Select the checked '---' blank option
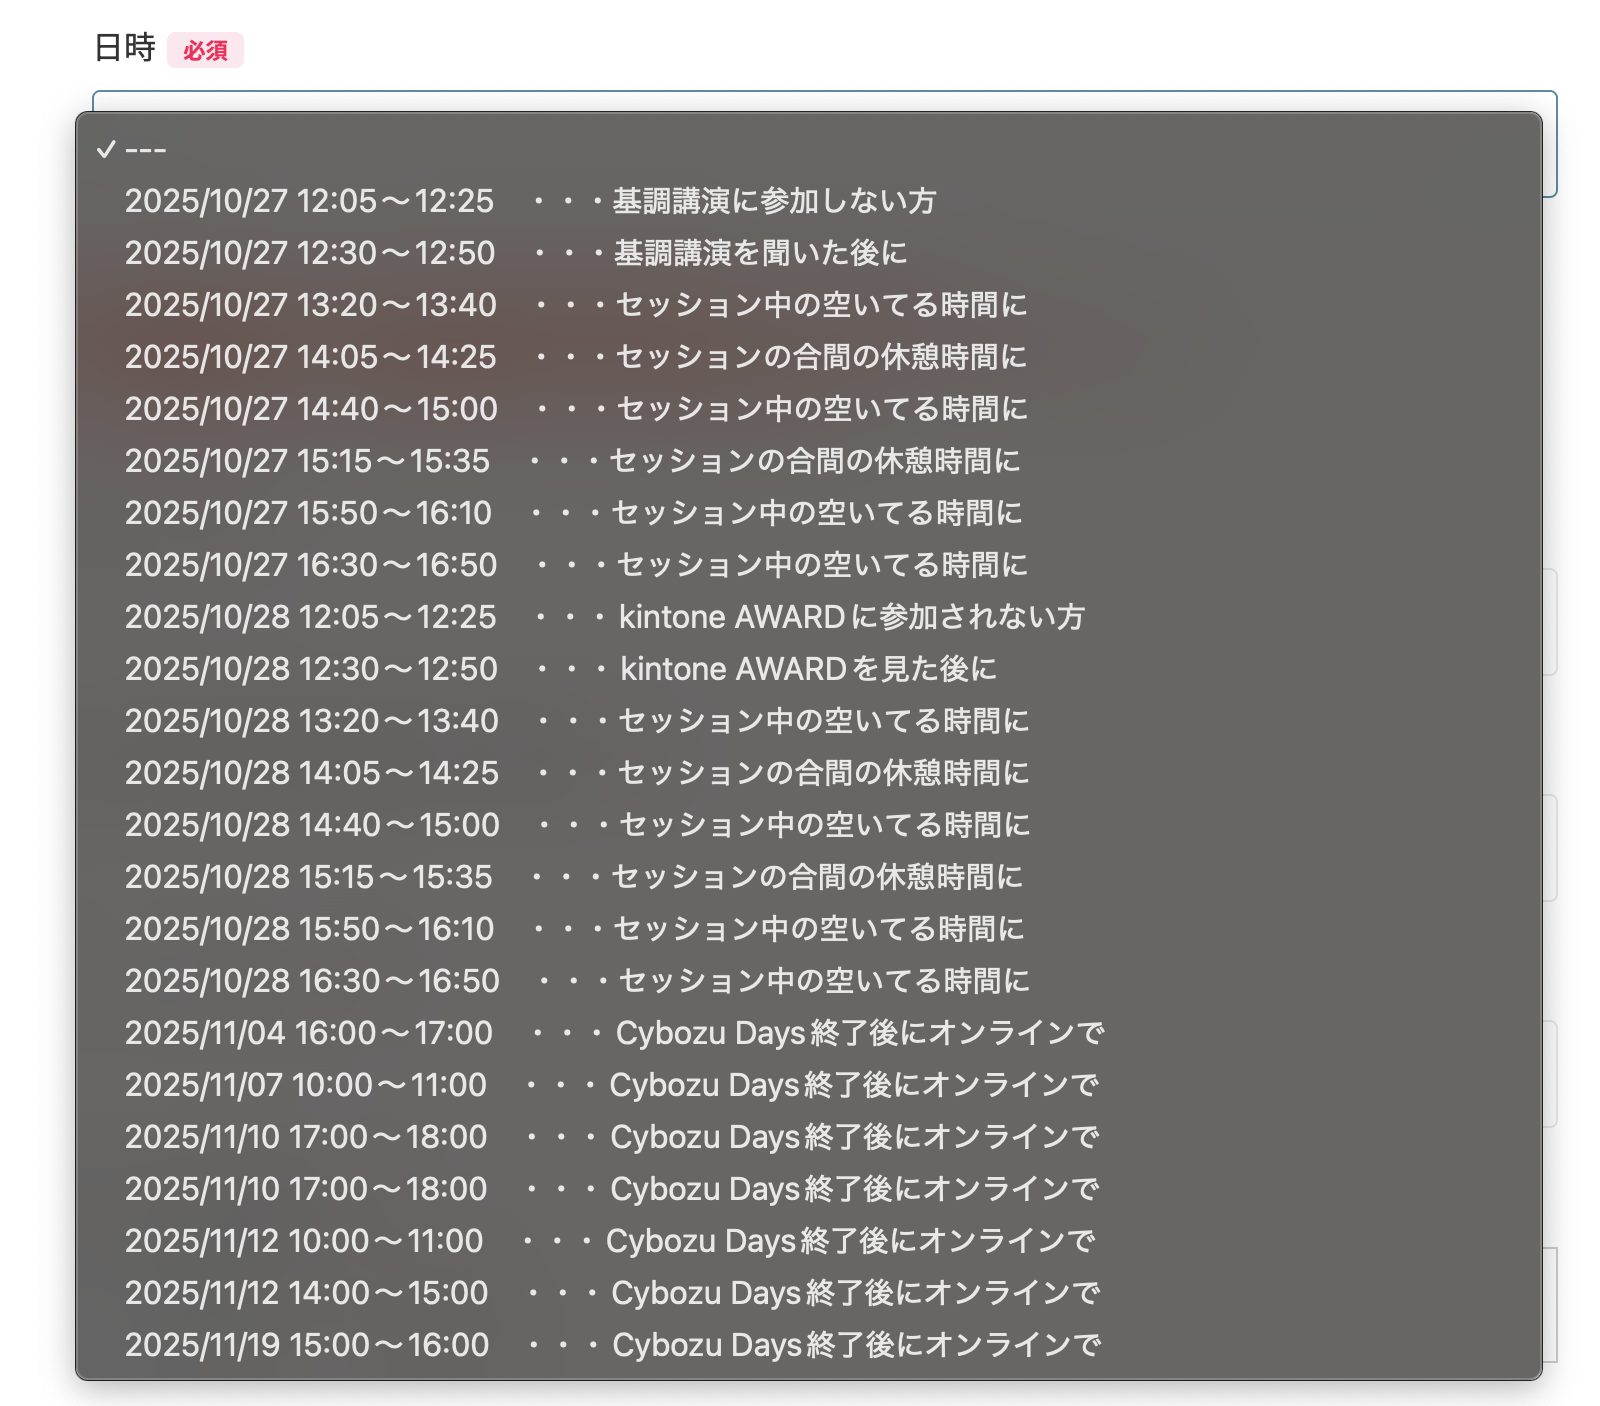The image size is (1600, 1406). [146, 150]
